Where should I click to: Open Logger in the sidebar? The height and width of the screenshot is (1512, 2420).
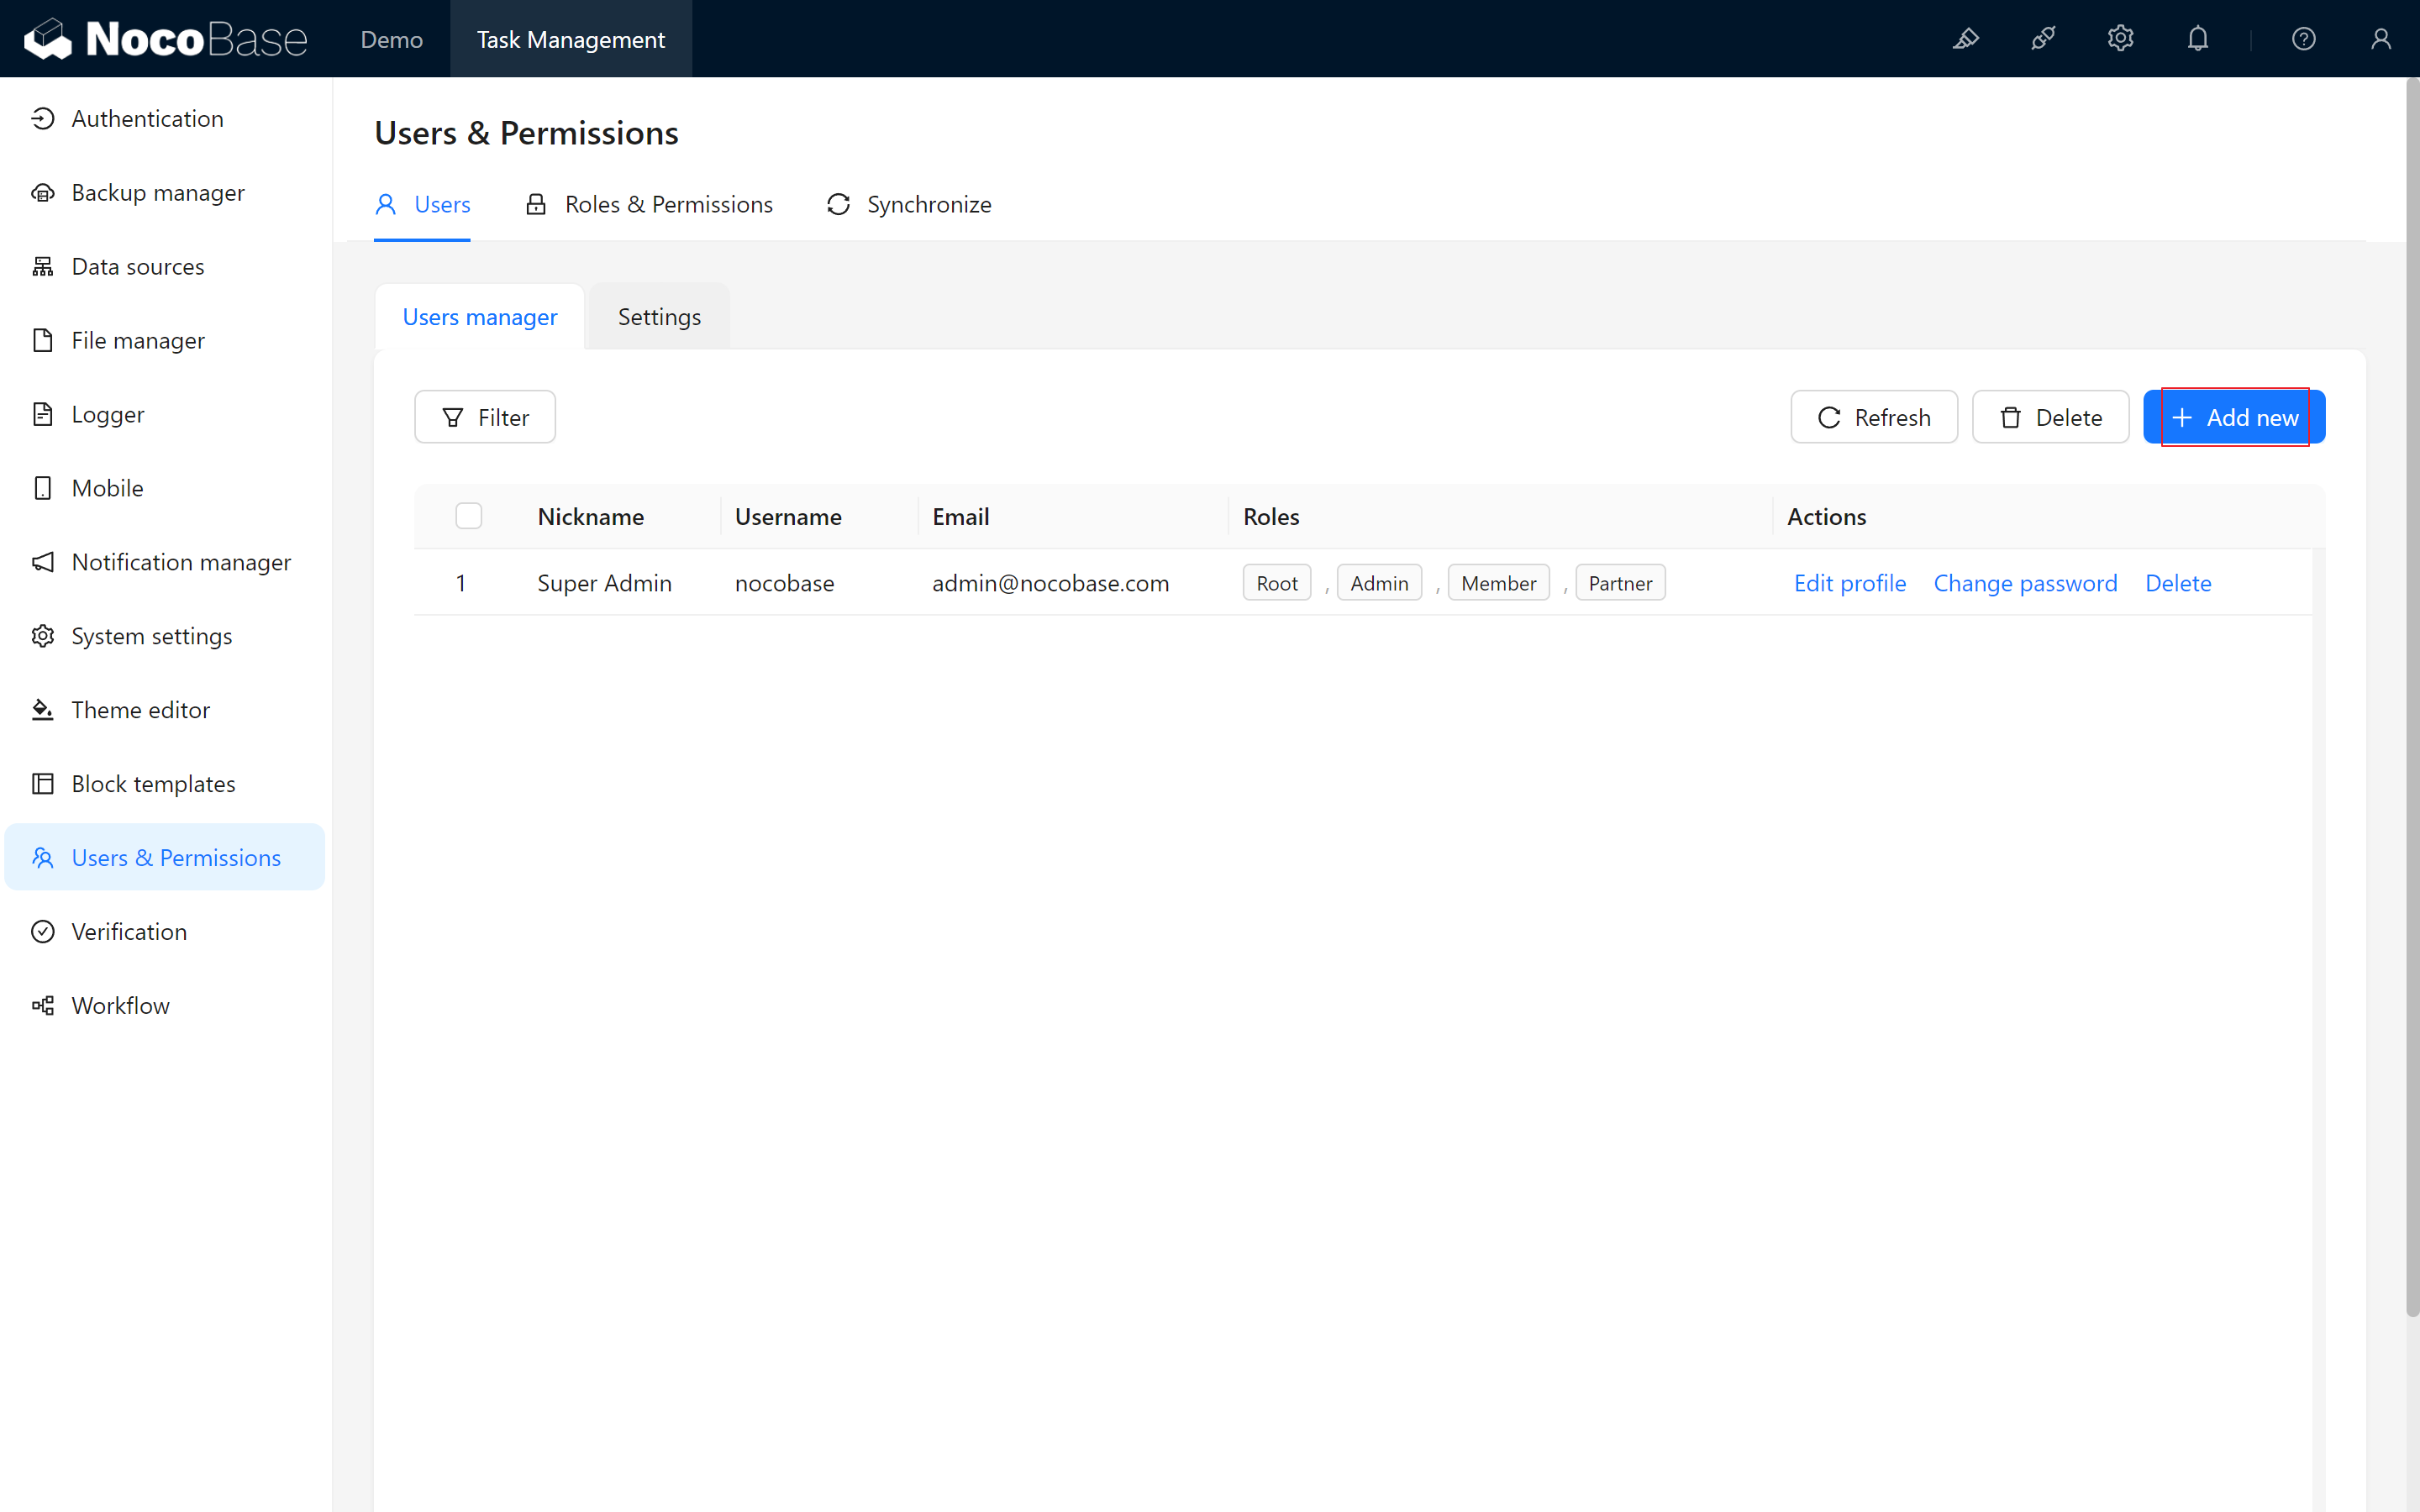click(x=165, y=414)
